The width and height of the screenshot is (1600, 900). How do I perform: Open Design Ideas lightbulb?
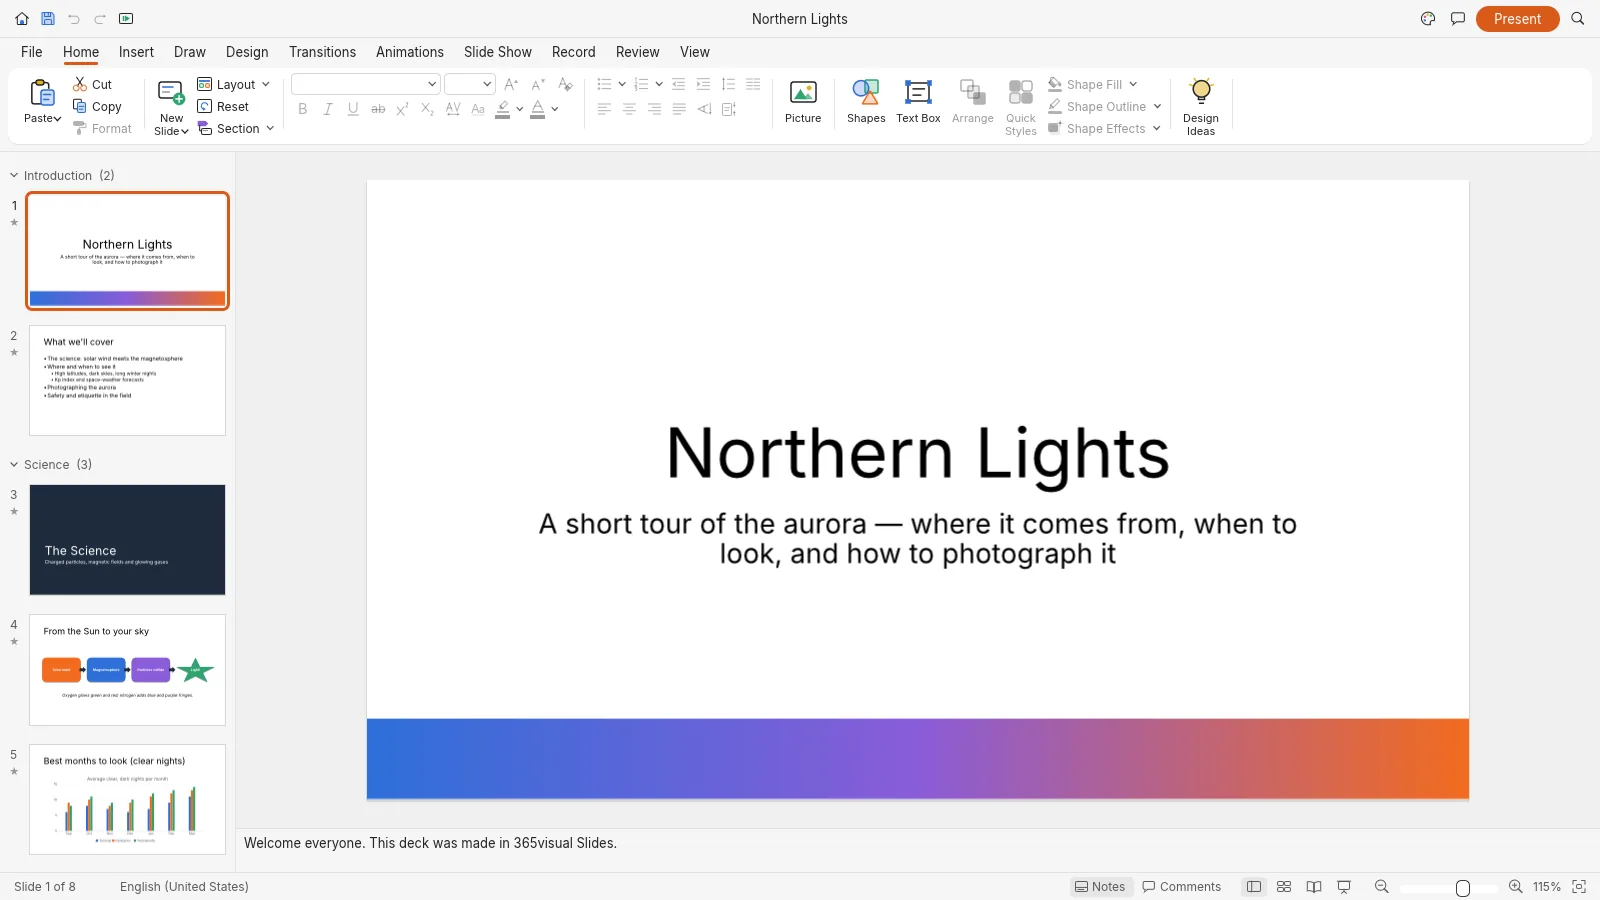coord(1201,107)
